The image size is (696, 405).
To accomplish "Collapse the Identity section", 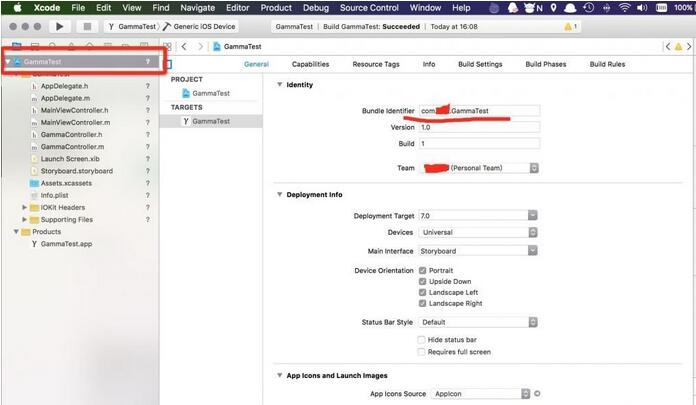I will 280,84.
